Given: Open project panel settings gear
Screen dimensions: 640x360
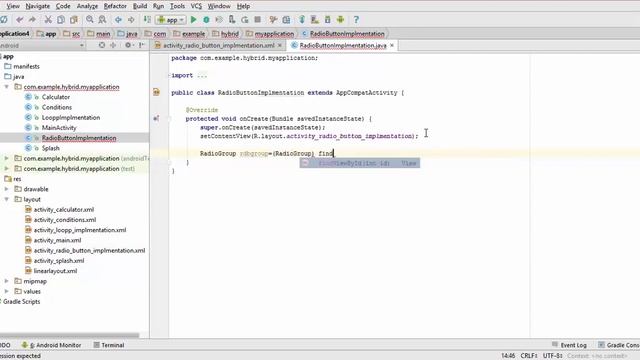Looking at the screenshot, I should click(129, 45).
